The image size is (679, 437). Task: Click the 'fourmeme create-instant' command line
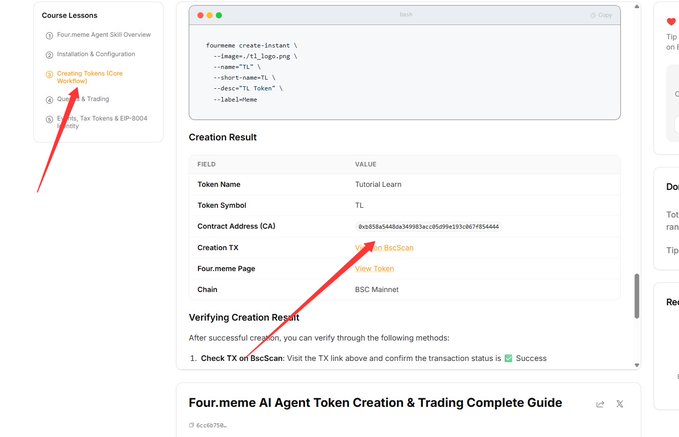pos(252,45)
